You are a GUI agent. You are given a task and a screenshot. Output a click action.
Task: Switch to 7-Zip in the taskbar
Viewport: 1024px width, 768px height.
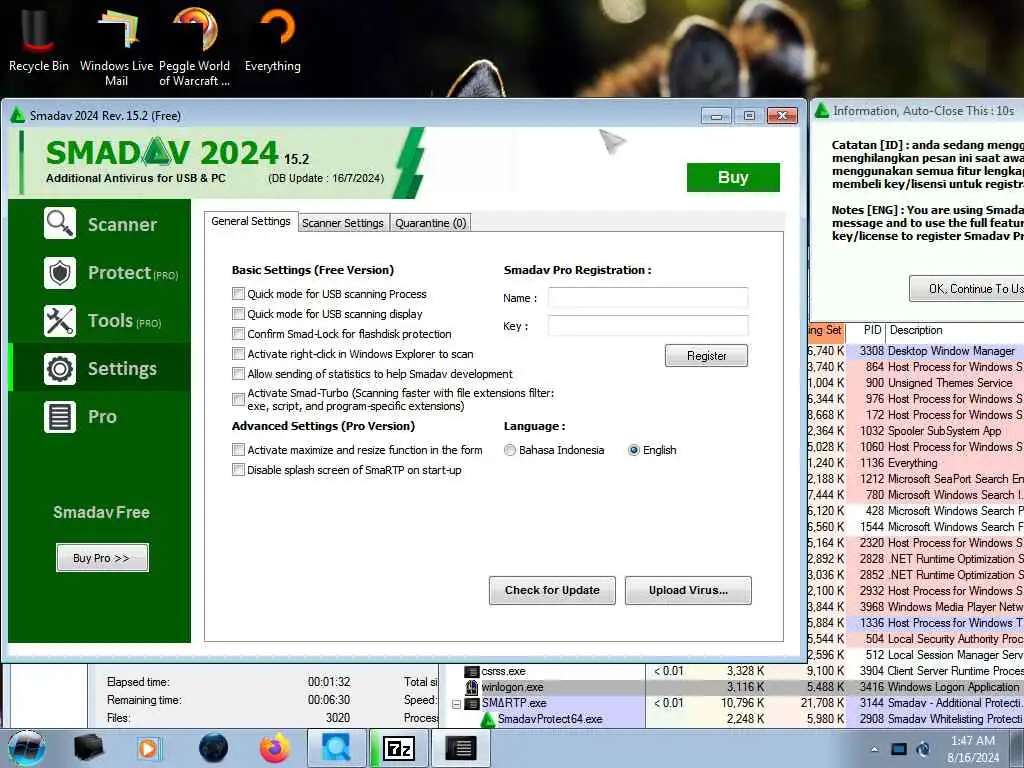coord(399,748)
